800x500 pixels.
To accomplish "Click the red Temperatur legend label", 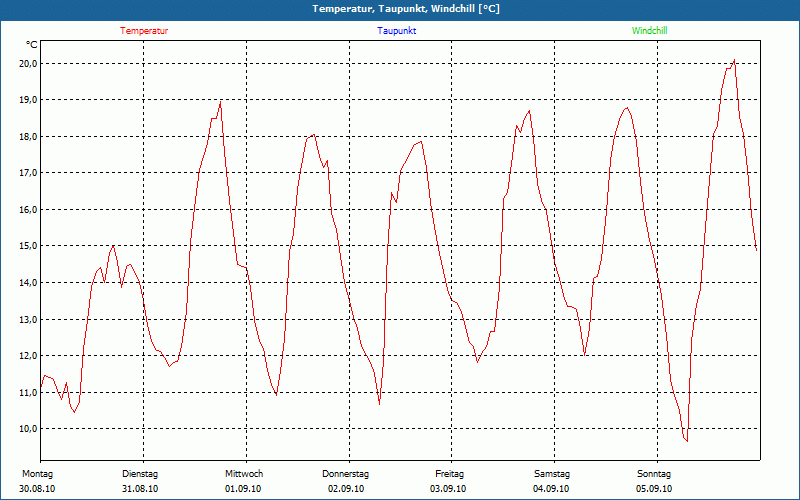I will point(144,31).
